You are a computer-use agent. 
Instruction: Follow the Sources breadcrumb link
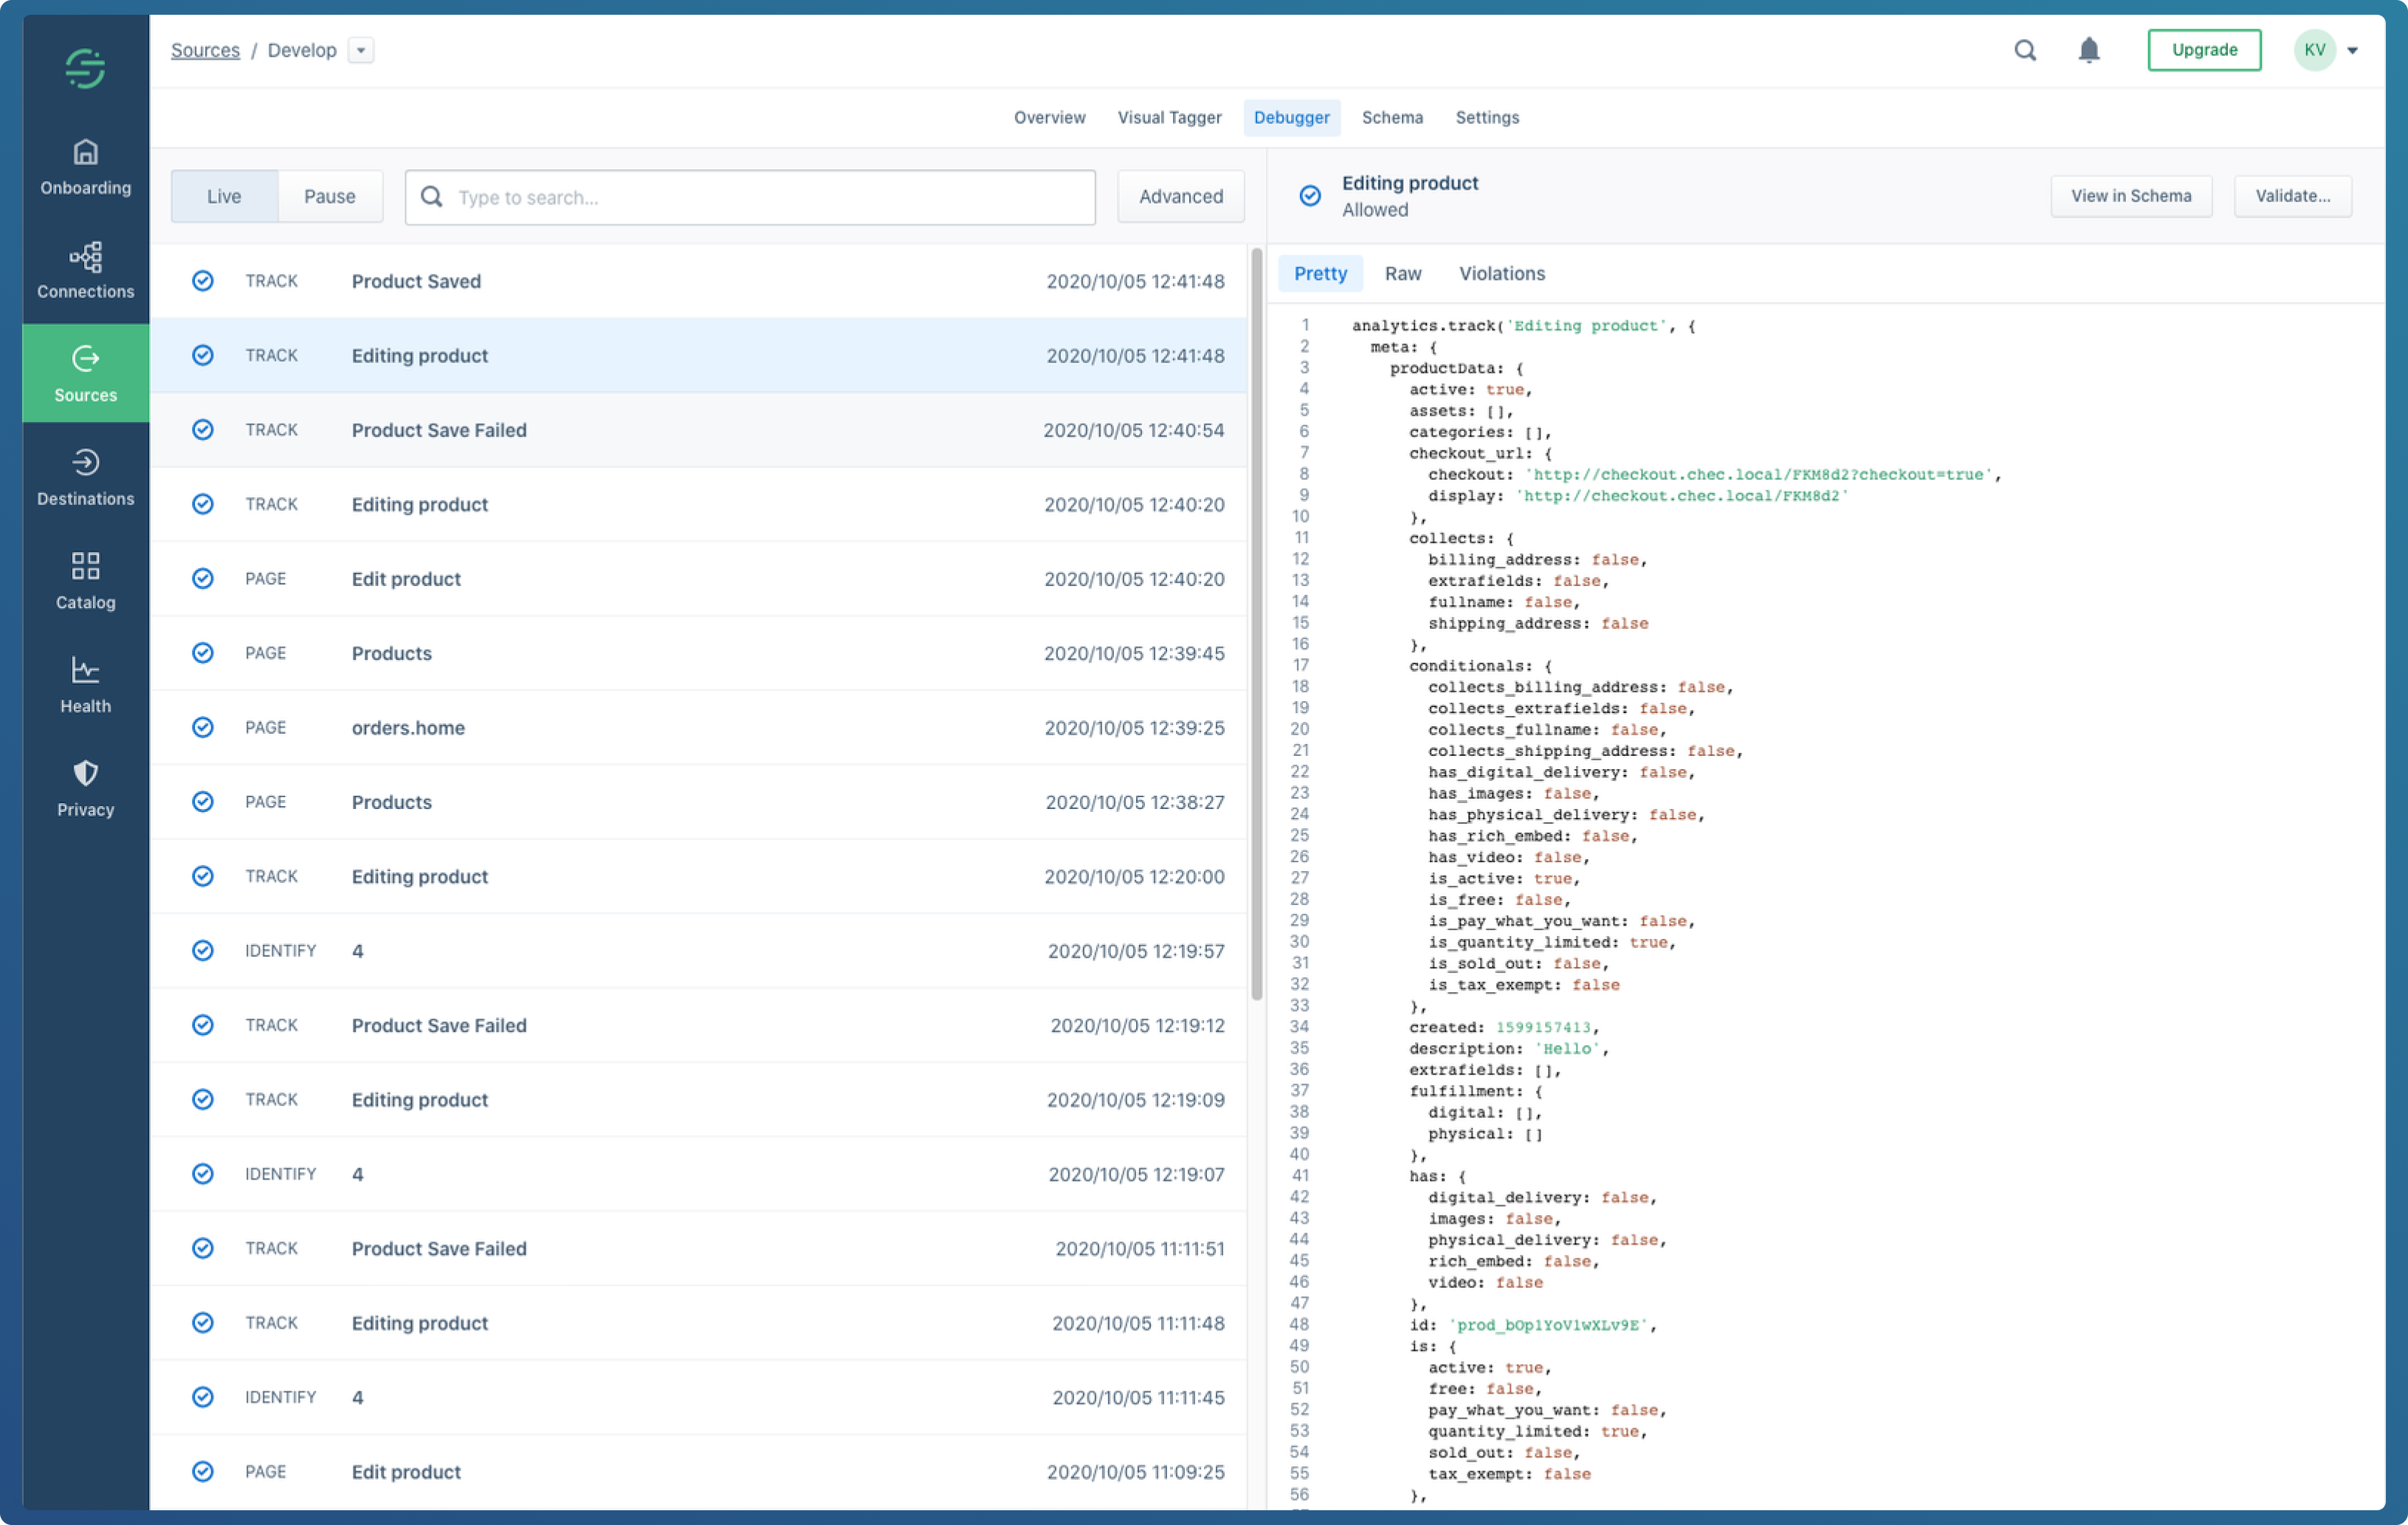pyautogui.click(x=205, y=50)
